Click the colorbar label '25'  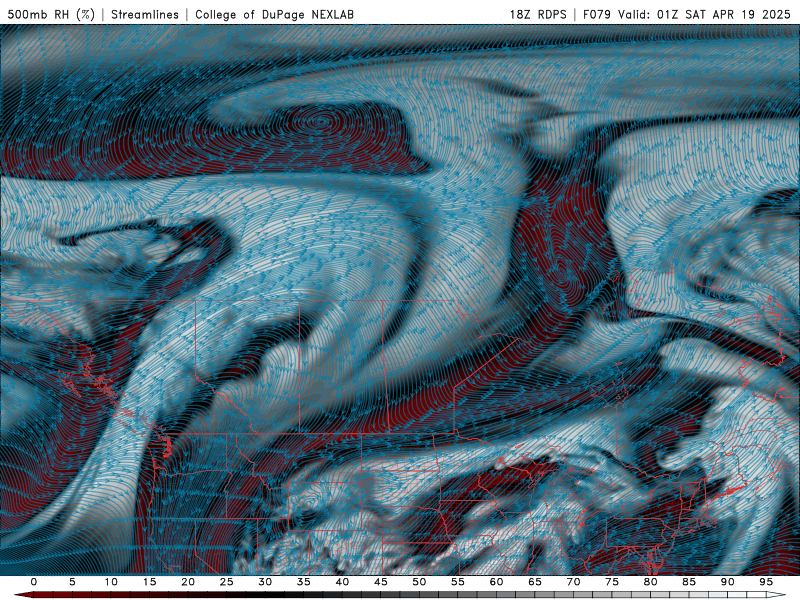click(227, 582)
